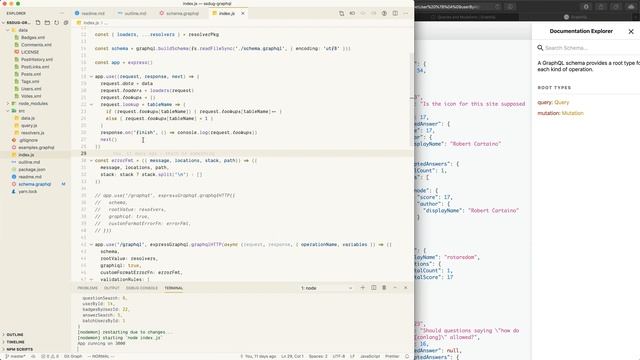Viewport: 640px width, 360px height.
Task: Open resolvers.js in the src folder
Action: click(32, 133)
